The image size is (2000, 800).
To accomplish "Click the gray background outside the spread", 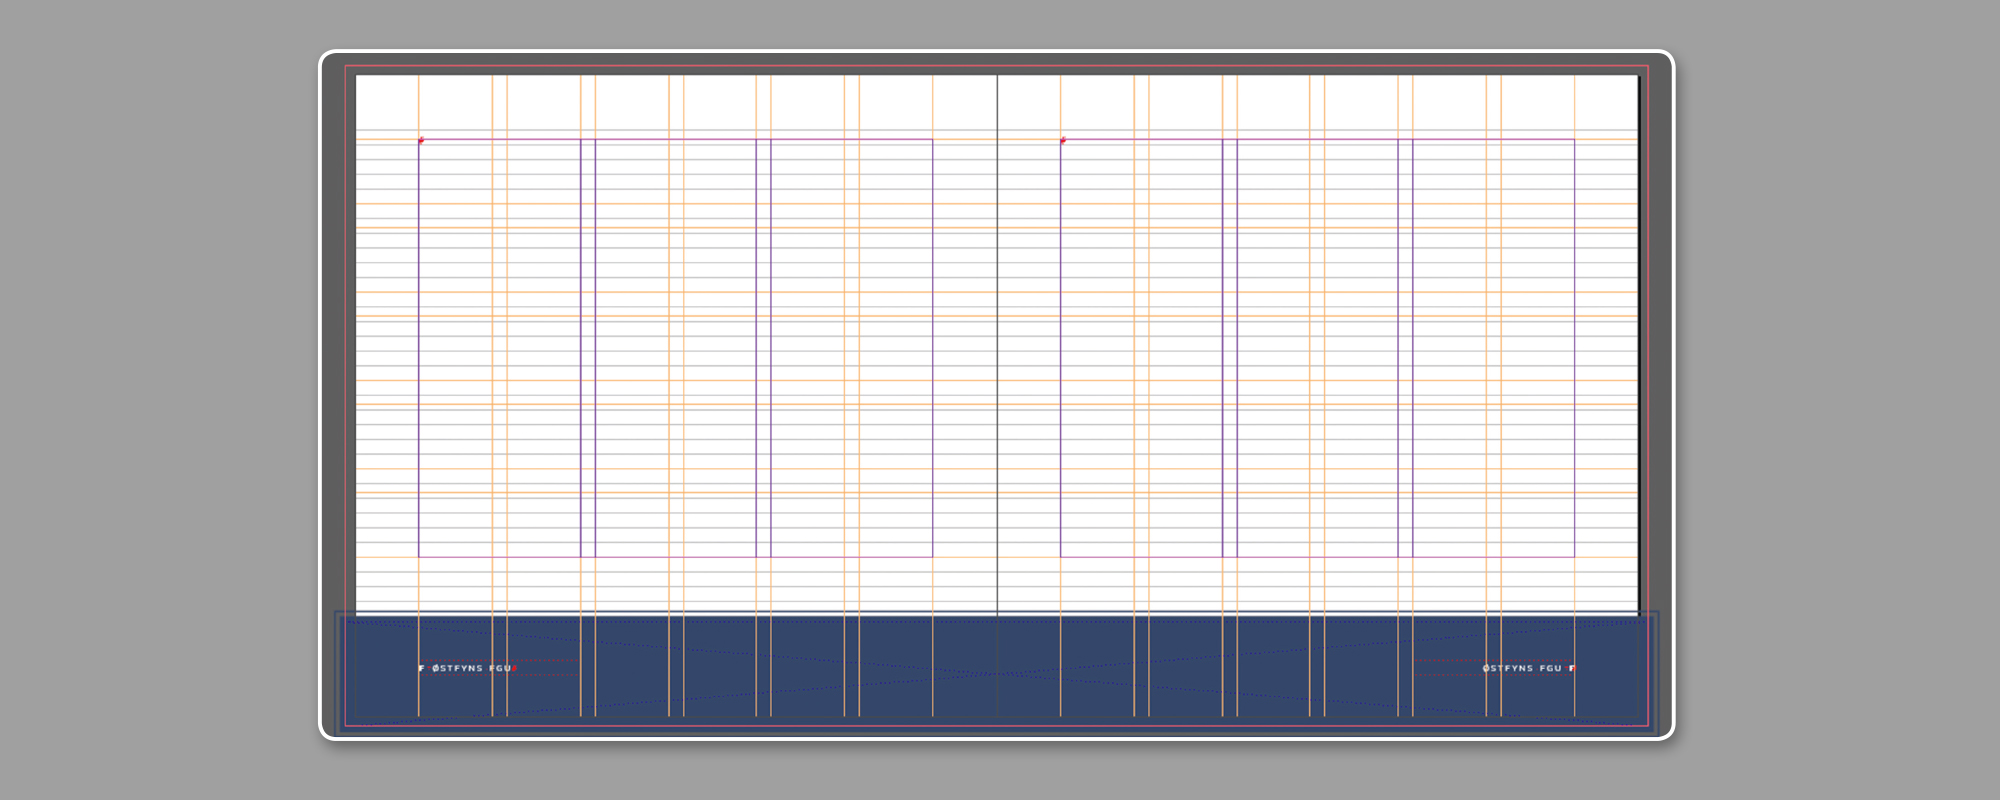I will click(x=150, y=400).
